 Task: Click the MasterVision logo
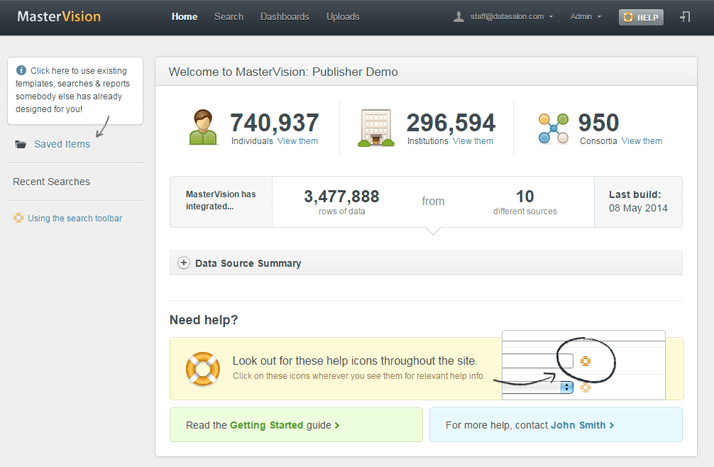tap(56, 17)
